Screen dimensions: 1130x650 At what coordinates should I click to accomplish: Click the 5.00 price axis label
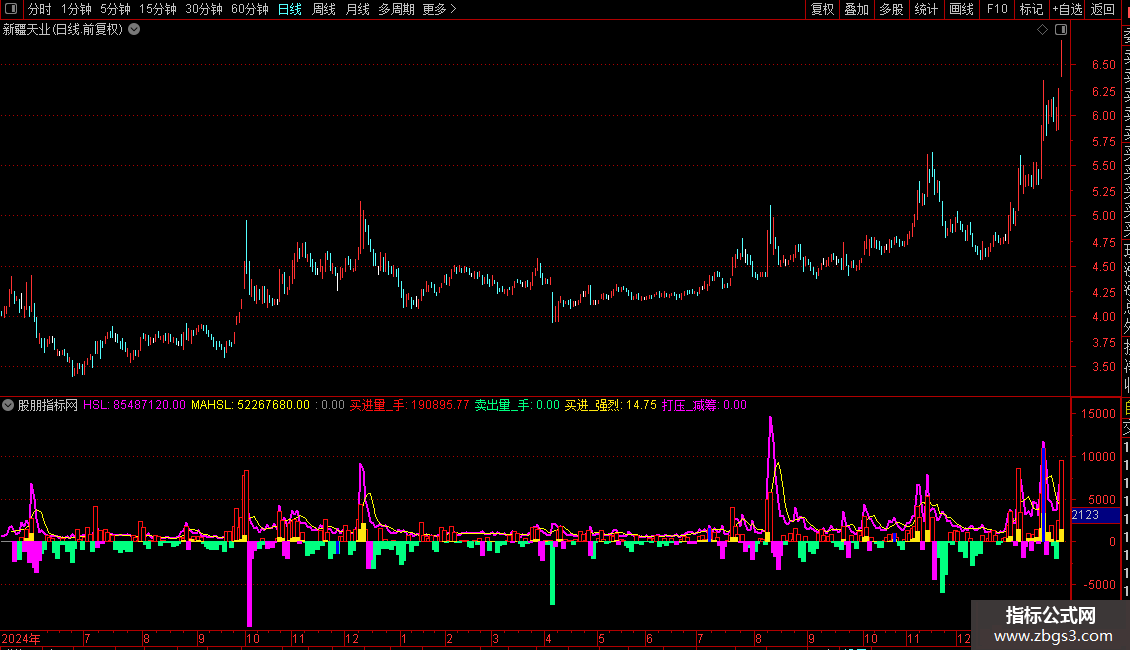tap(1103, 215)
